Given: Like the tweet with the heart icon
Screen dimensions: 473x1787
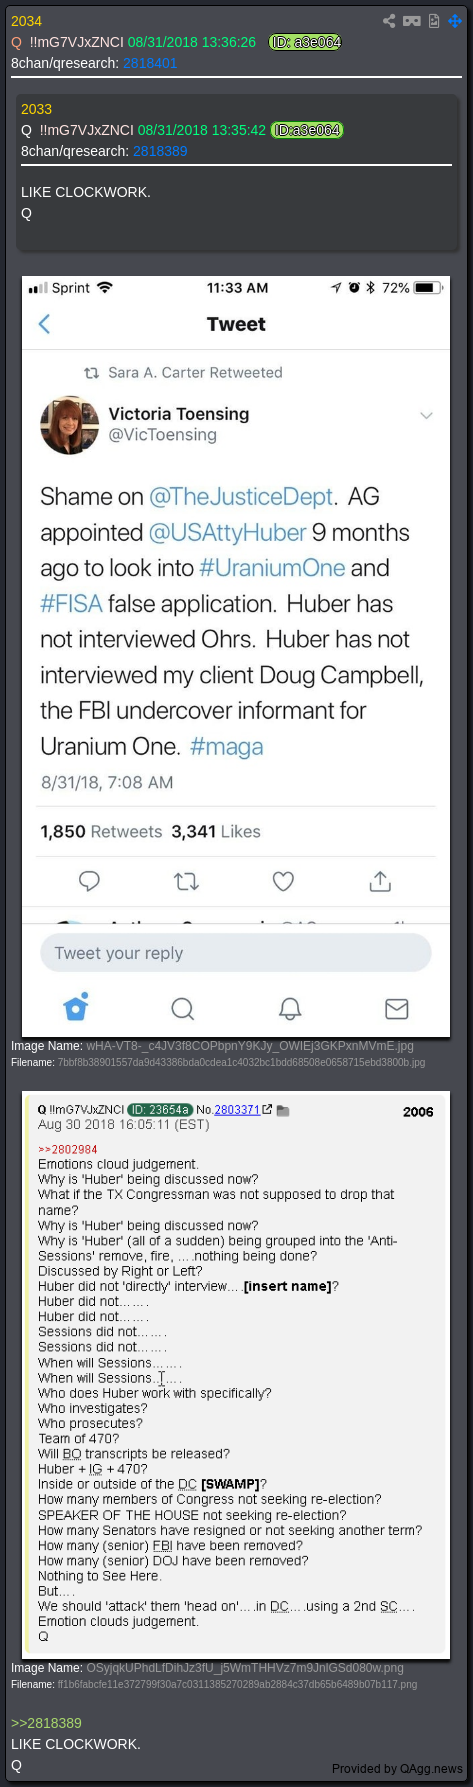Looking at the screenshot, I should coord(283,881).
